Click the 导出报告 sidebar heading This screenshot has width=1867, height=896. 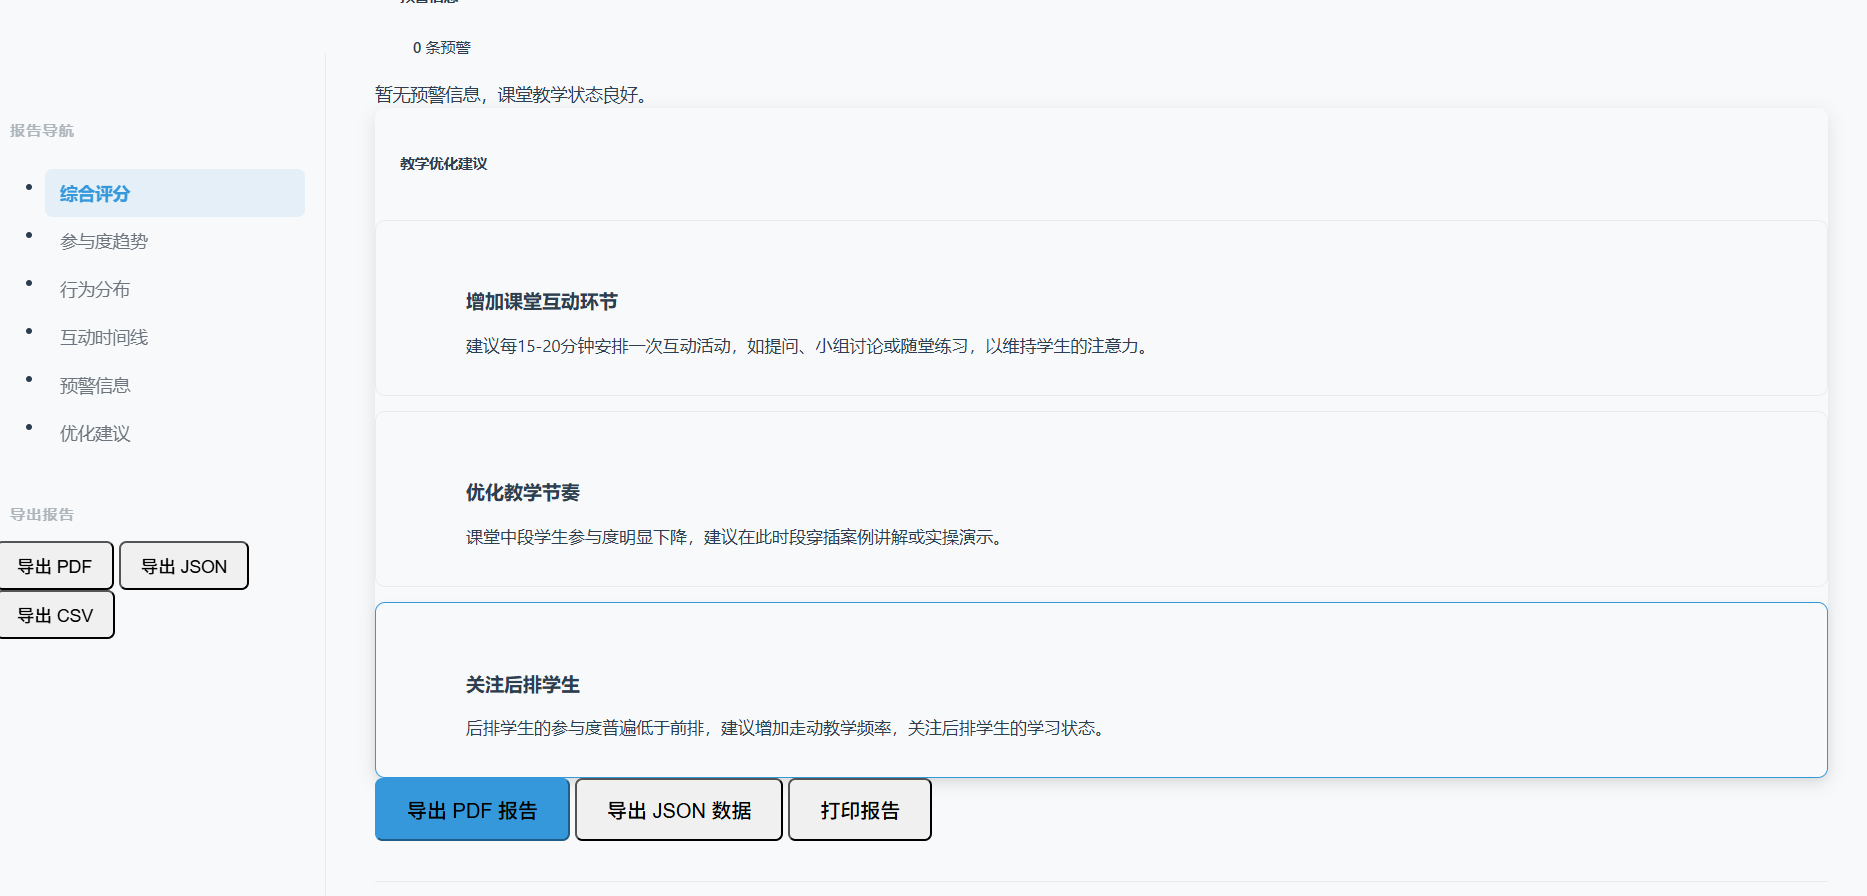(42, 515)
